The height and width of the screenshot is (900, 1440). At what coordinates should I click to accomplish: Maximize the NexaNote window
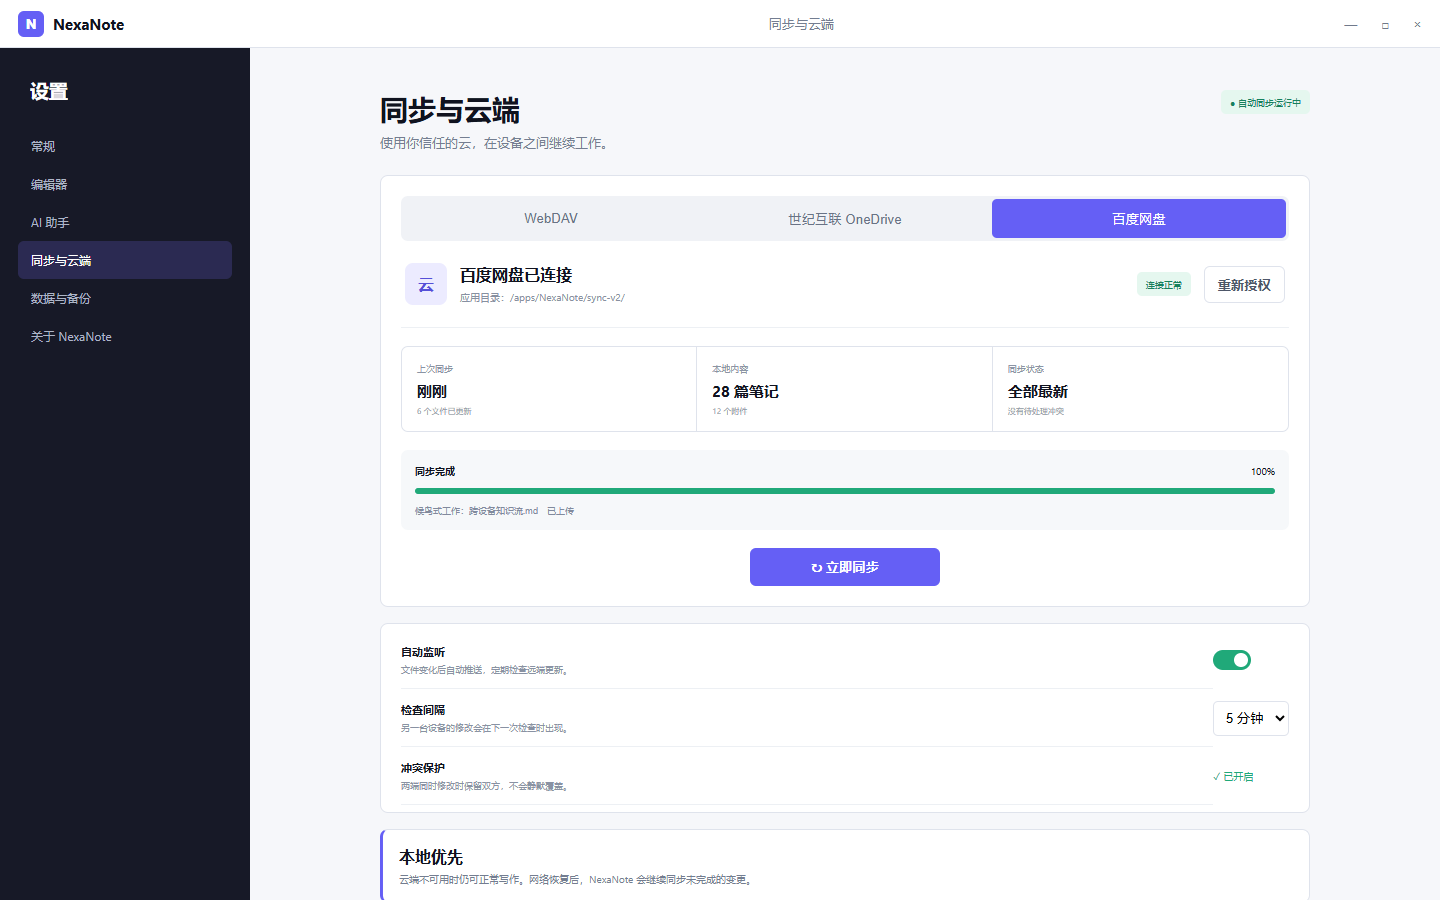point(1385,24)
